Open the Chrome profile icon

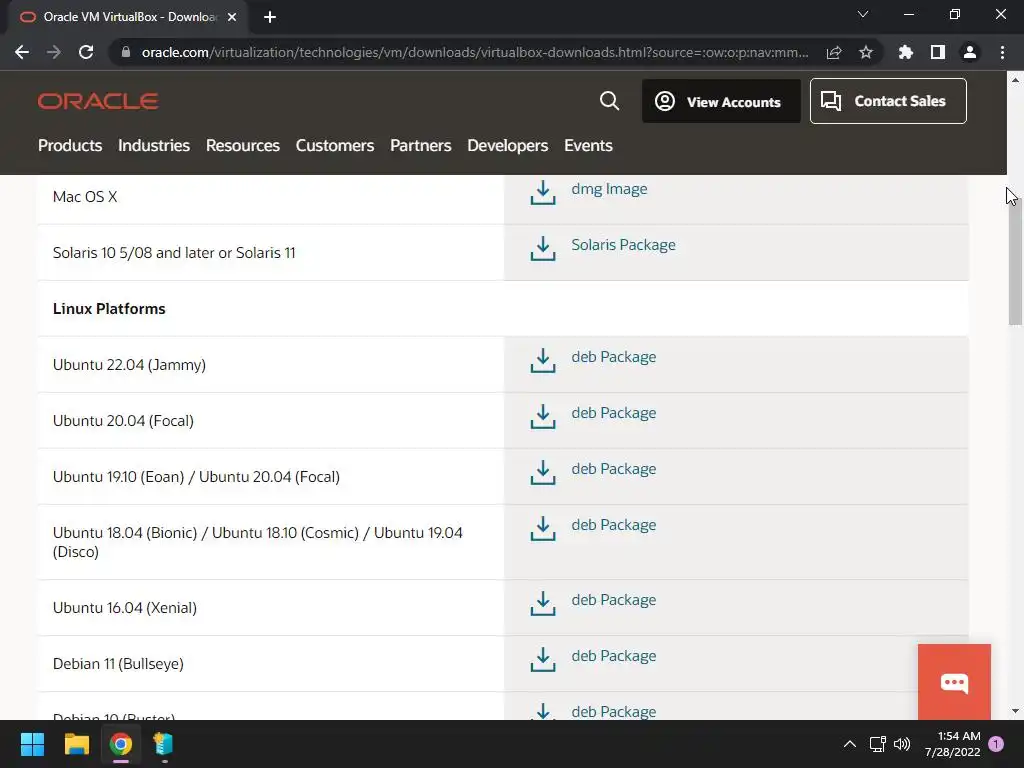coord(970,52)
